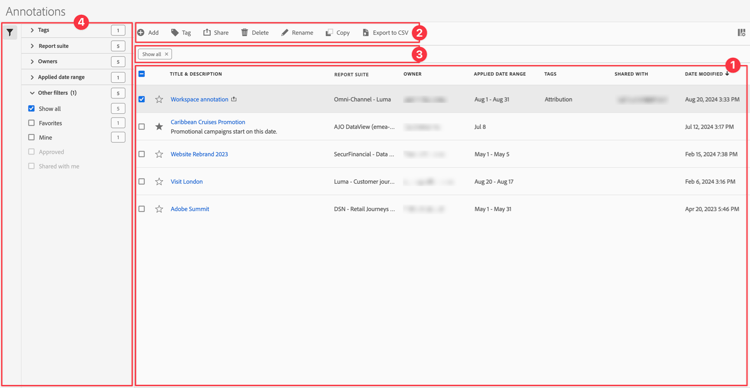Open Website Rebrand 2023 annotation
Viewport: 750px width, 388px height.
coord(199,154)
